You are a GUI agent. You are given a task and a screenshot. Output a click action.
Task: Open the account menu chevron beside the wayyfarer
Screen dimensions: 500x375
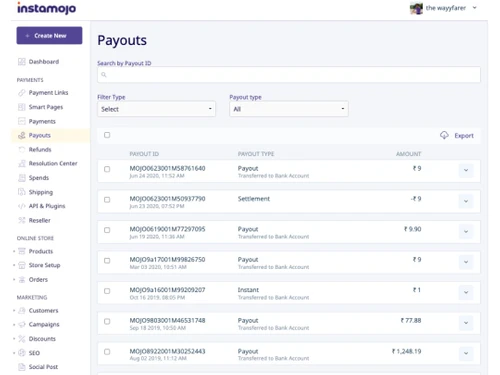pyautogui.click(x=475, y=8)
